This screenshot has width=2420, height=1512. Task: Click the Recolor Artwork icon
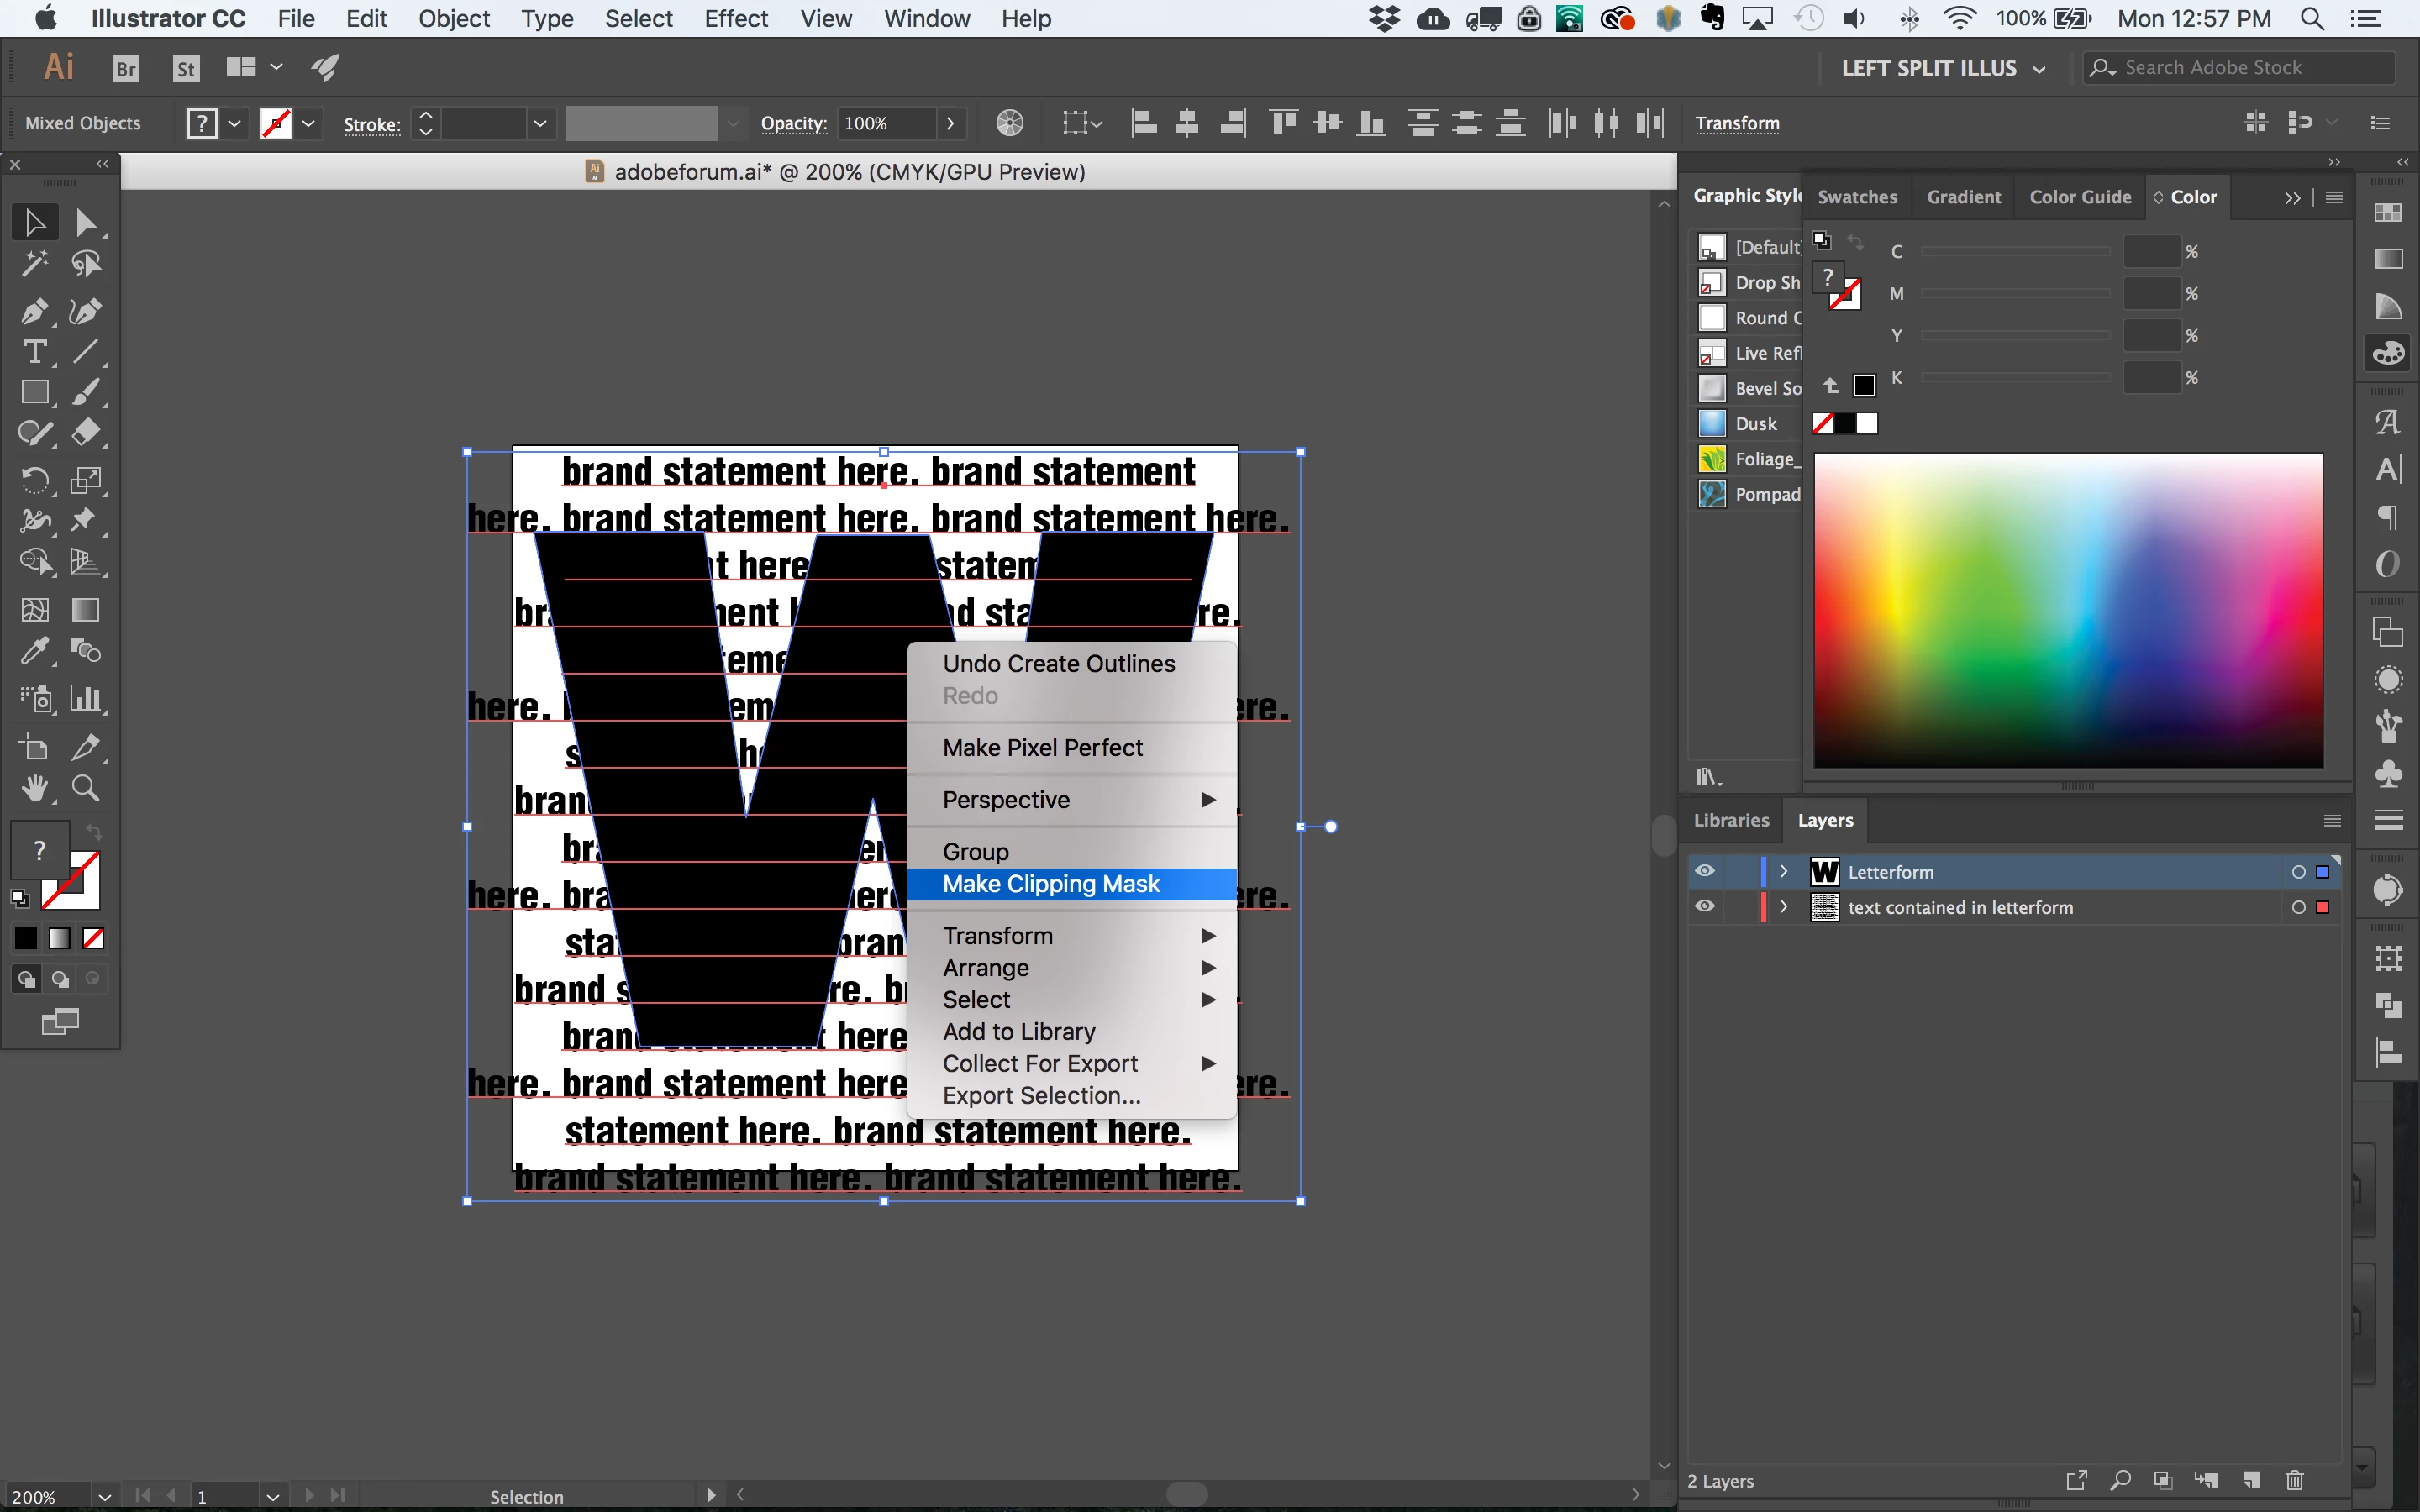1010,123
